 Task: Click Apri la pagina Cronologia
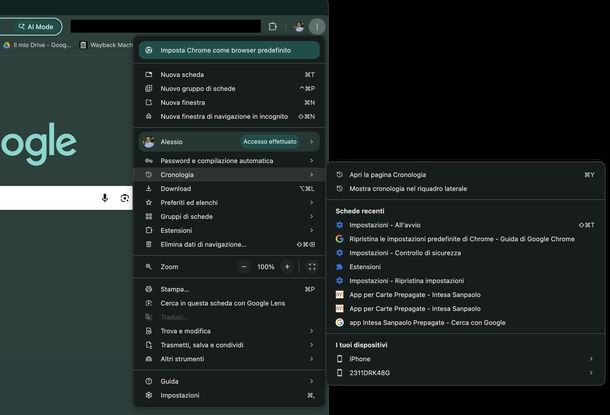[465, 175]
